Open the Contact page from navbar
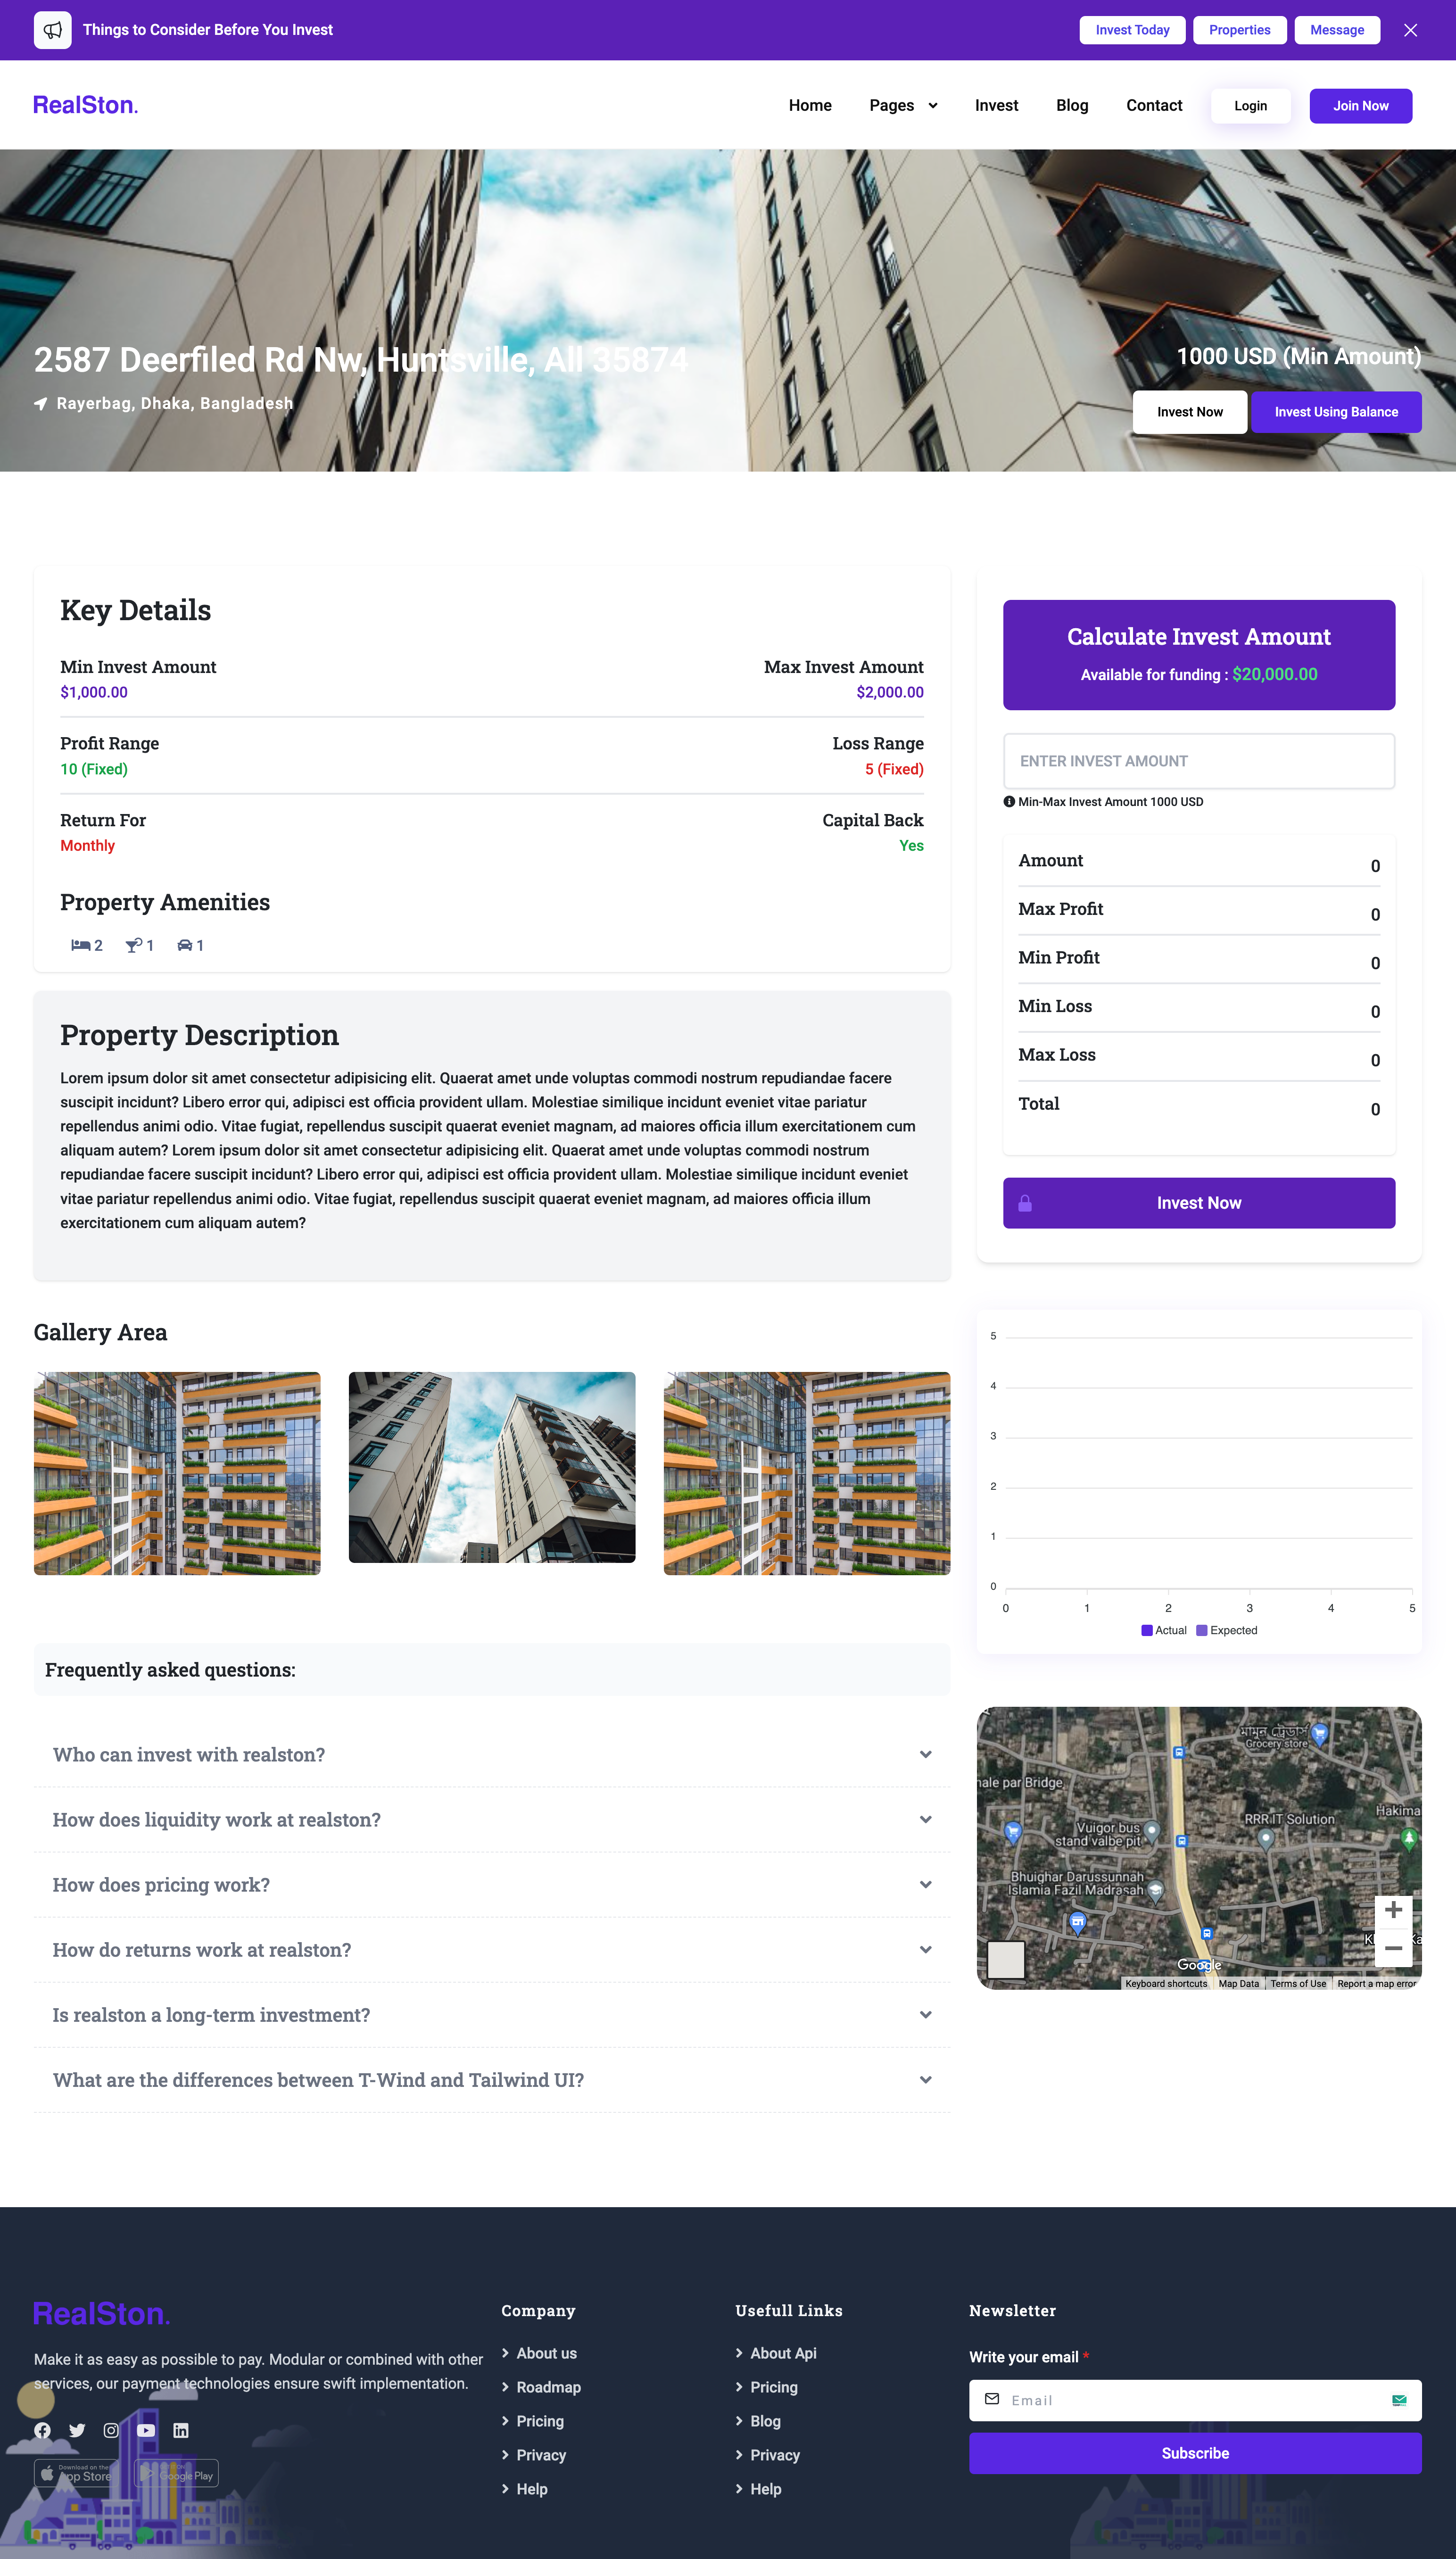This screenshot has width=1456, height=2559. (x=1154, y=106)
